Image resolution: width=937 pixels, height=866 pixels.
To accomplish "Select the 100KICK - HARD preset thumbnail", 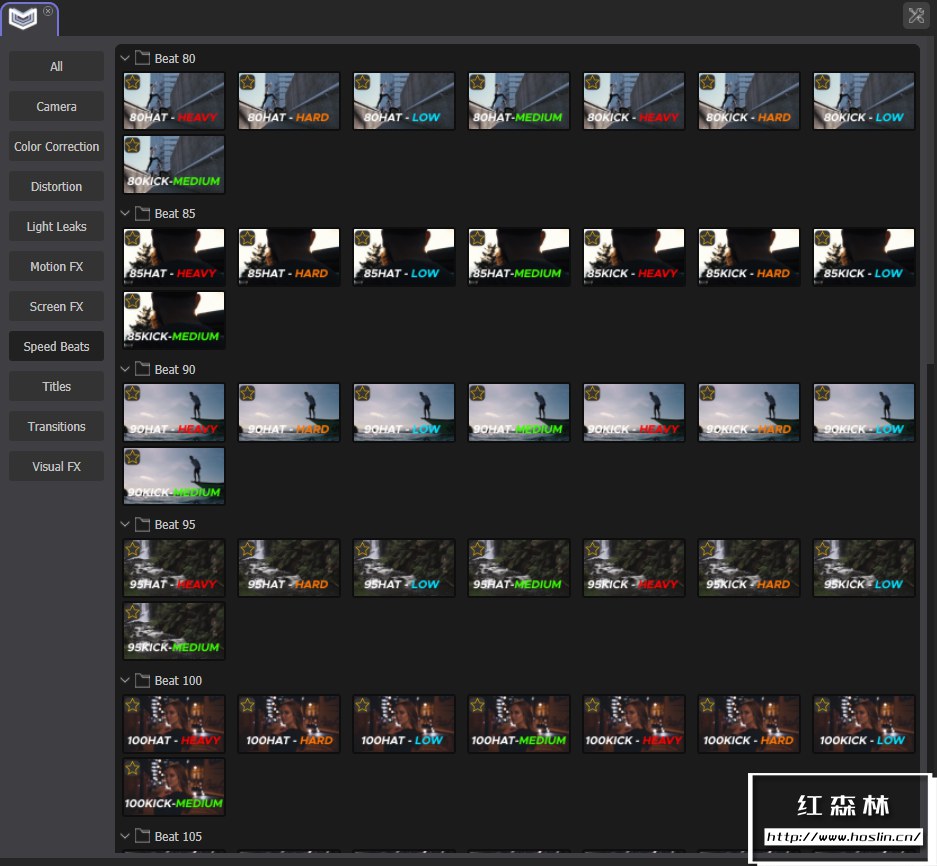I will (749, 724).
